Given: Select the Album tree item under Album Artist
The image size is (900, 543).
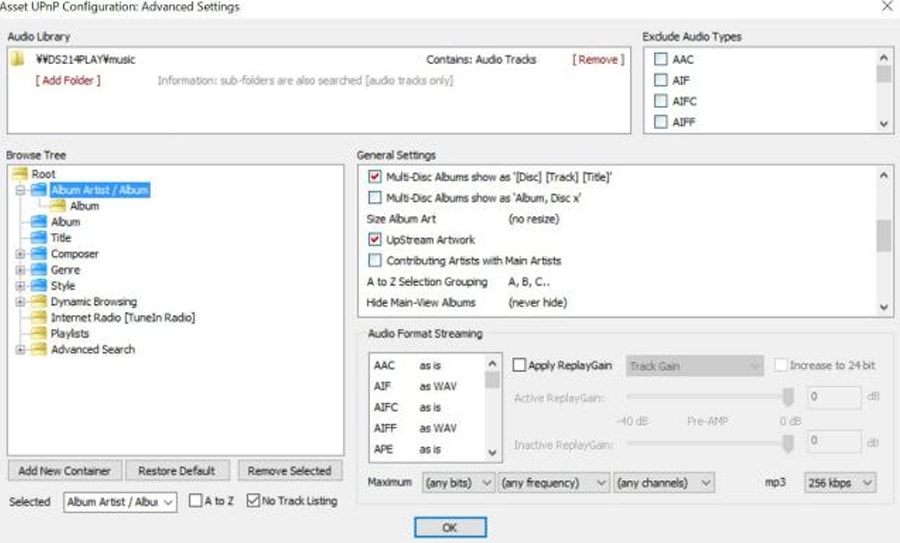Looking at the screenshot, I should [x=84, y=206].
